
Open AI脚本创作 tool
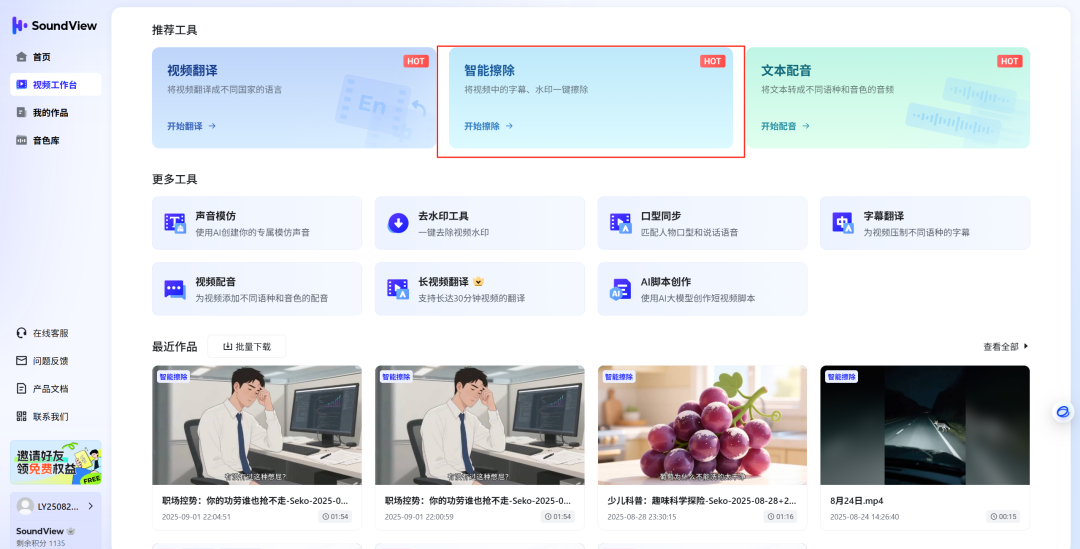(x=702, y=289)
